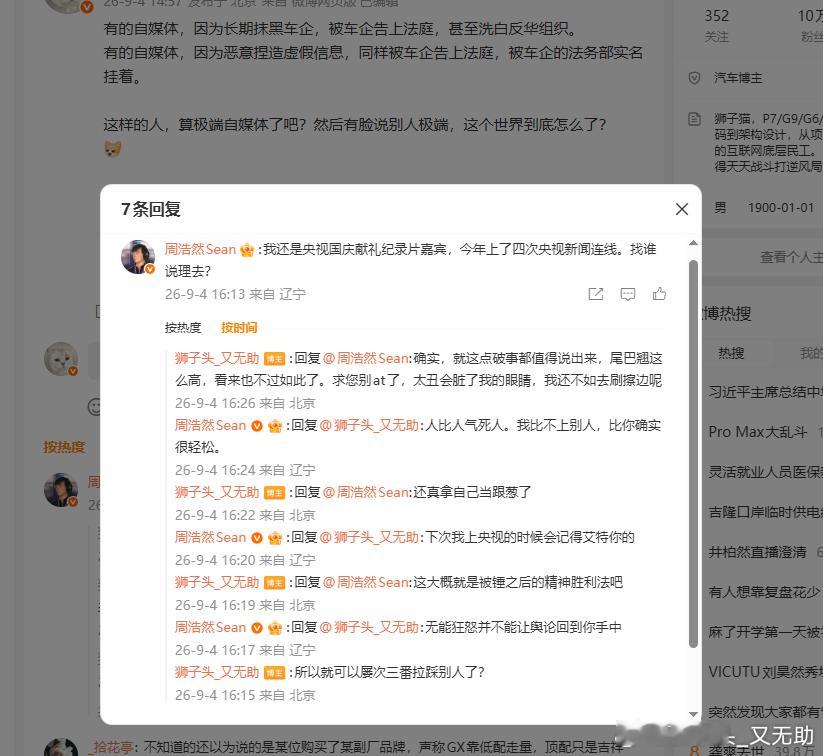Open 周浩然Sean link in 16:24 reply

[x=210, y=425]
